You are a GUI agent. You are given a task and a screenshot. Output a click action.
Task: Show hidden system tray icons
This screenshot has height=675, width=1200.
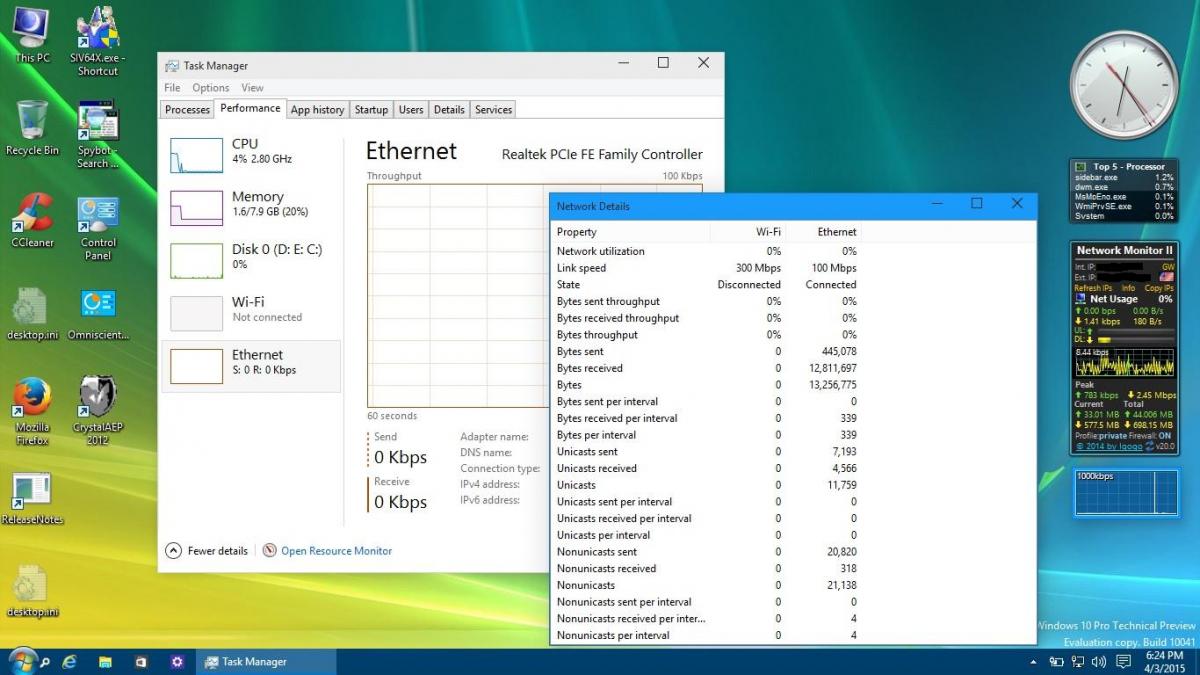(1034, 662)
